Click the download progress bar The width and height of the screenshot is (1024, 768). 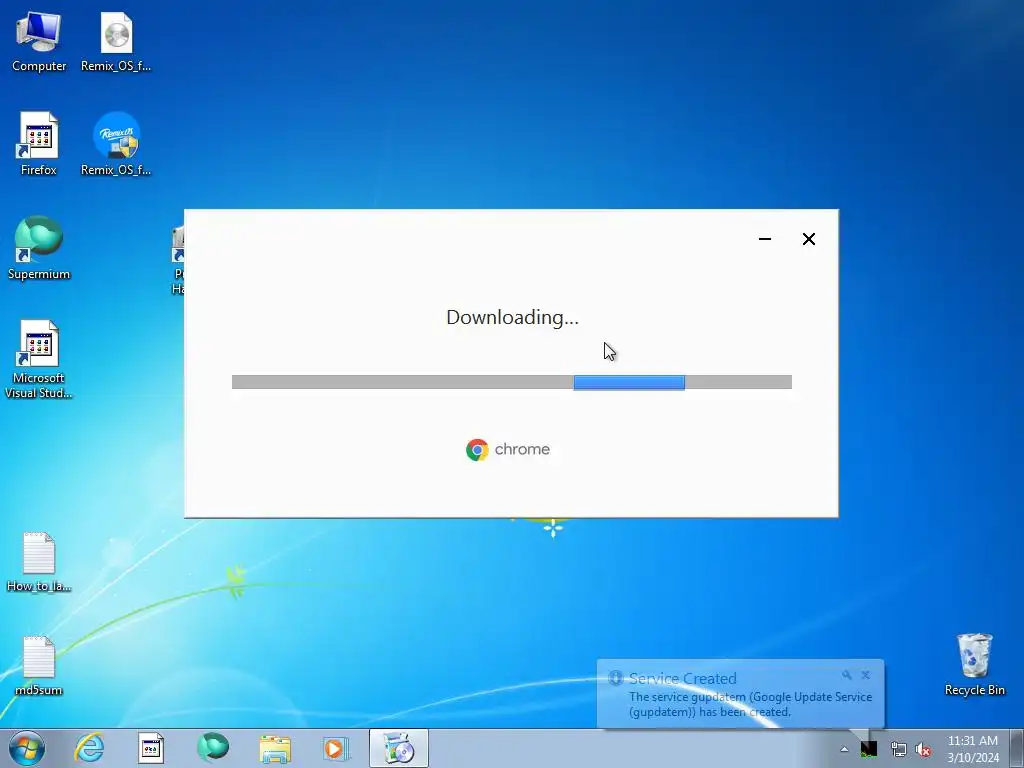511,383
